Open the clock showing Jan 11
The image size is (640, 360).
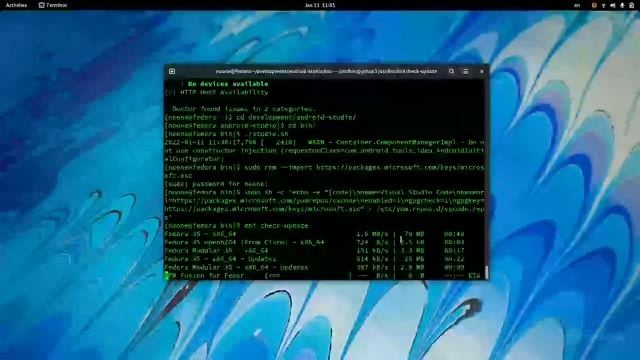(320, 5)
